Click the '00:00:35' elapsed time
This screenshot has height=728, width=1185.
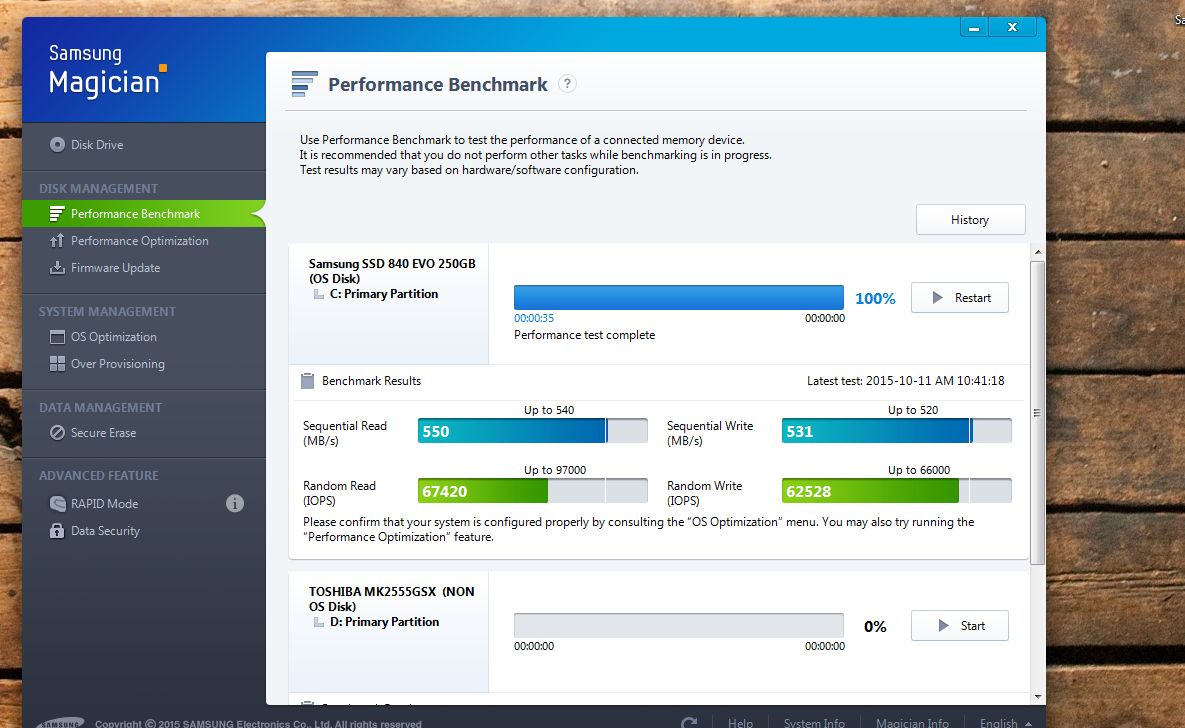pos(534,318)
